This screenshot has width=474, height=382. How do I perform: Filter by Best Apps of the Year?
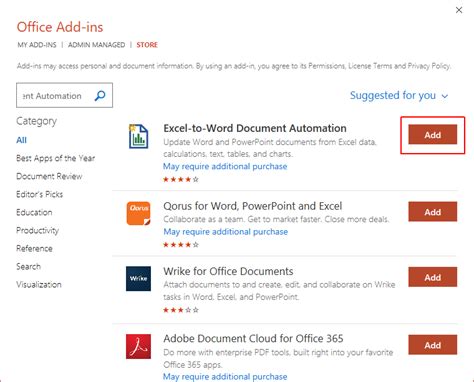(56, 158)
